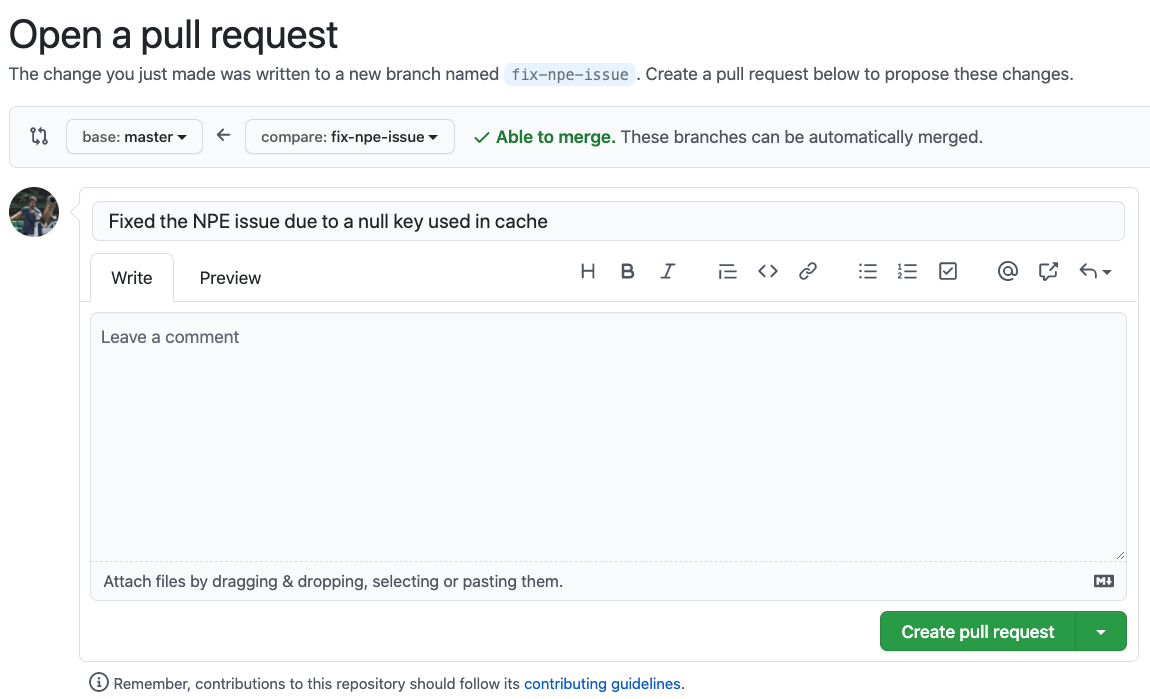The height and width of the screenshot is (699, 1150).
Task: Select the Write tab
Action: click(131, 277)
